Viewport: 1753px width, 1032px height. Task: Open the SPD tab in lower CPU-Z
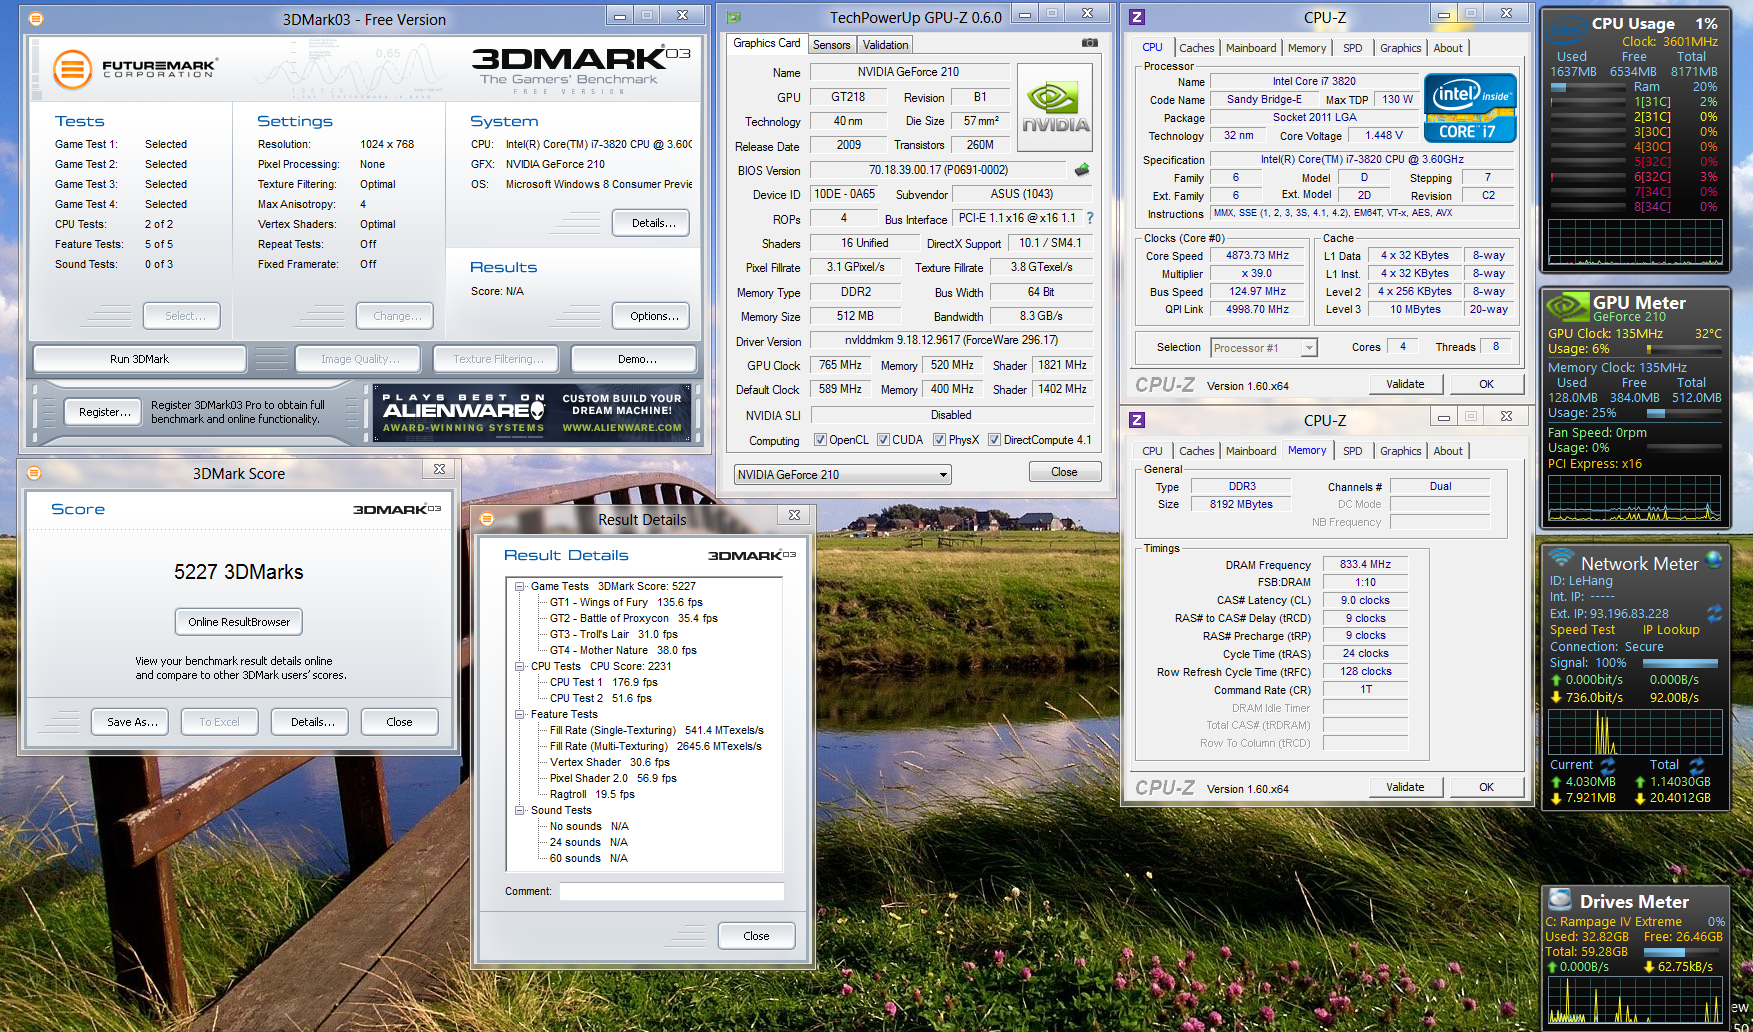click(x=1352, y=451)
